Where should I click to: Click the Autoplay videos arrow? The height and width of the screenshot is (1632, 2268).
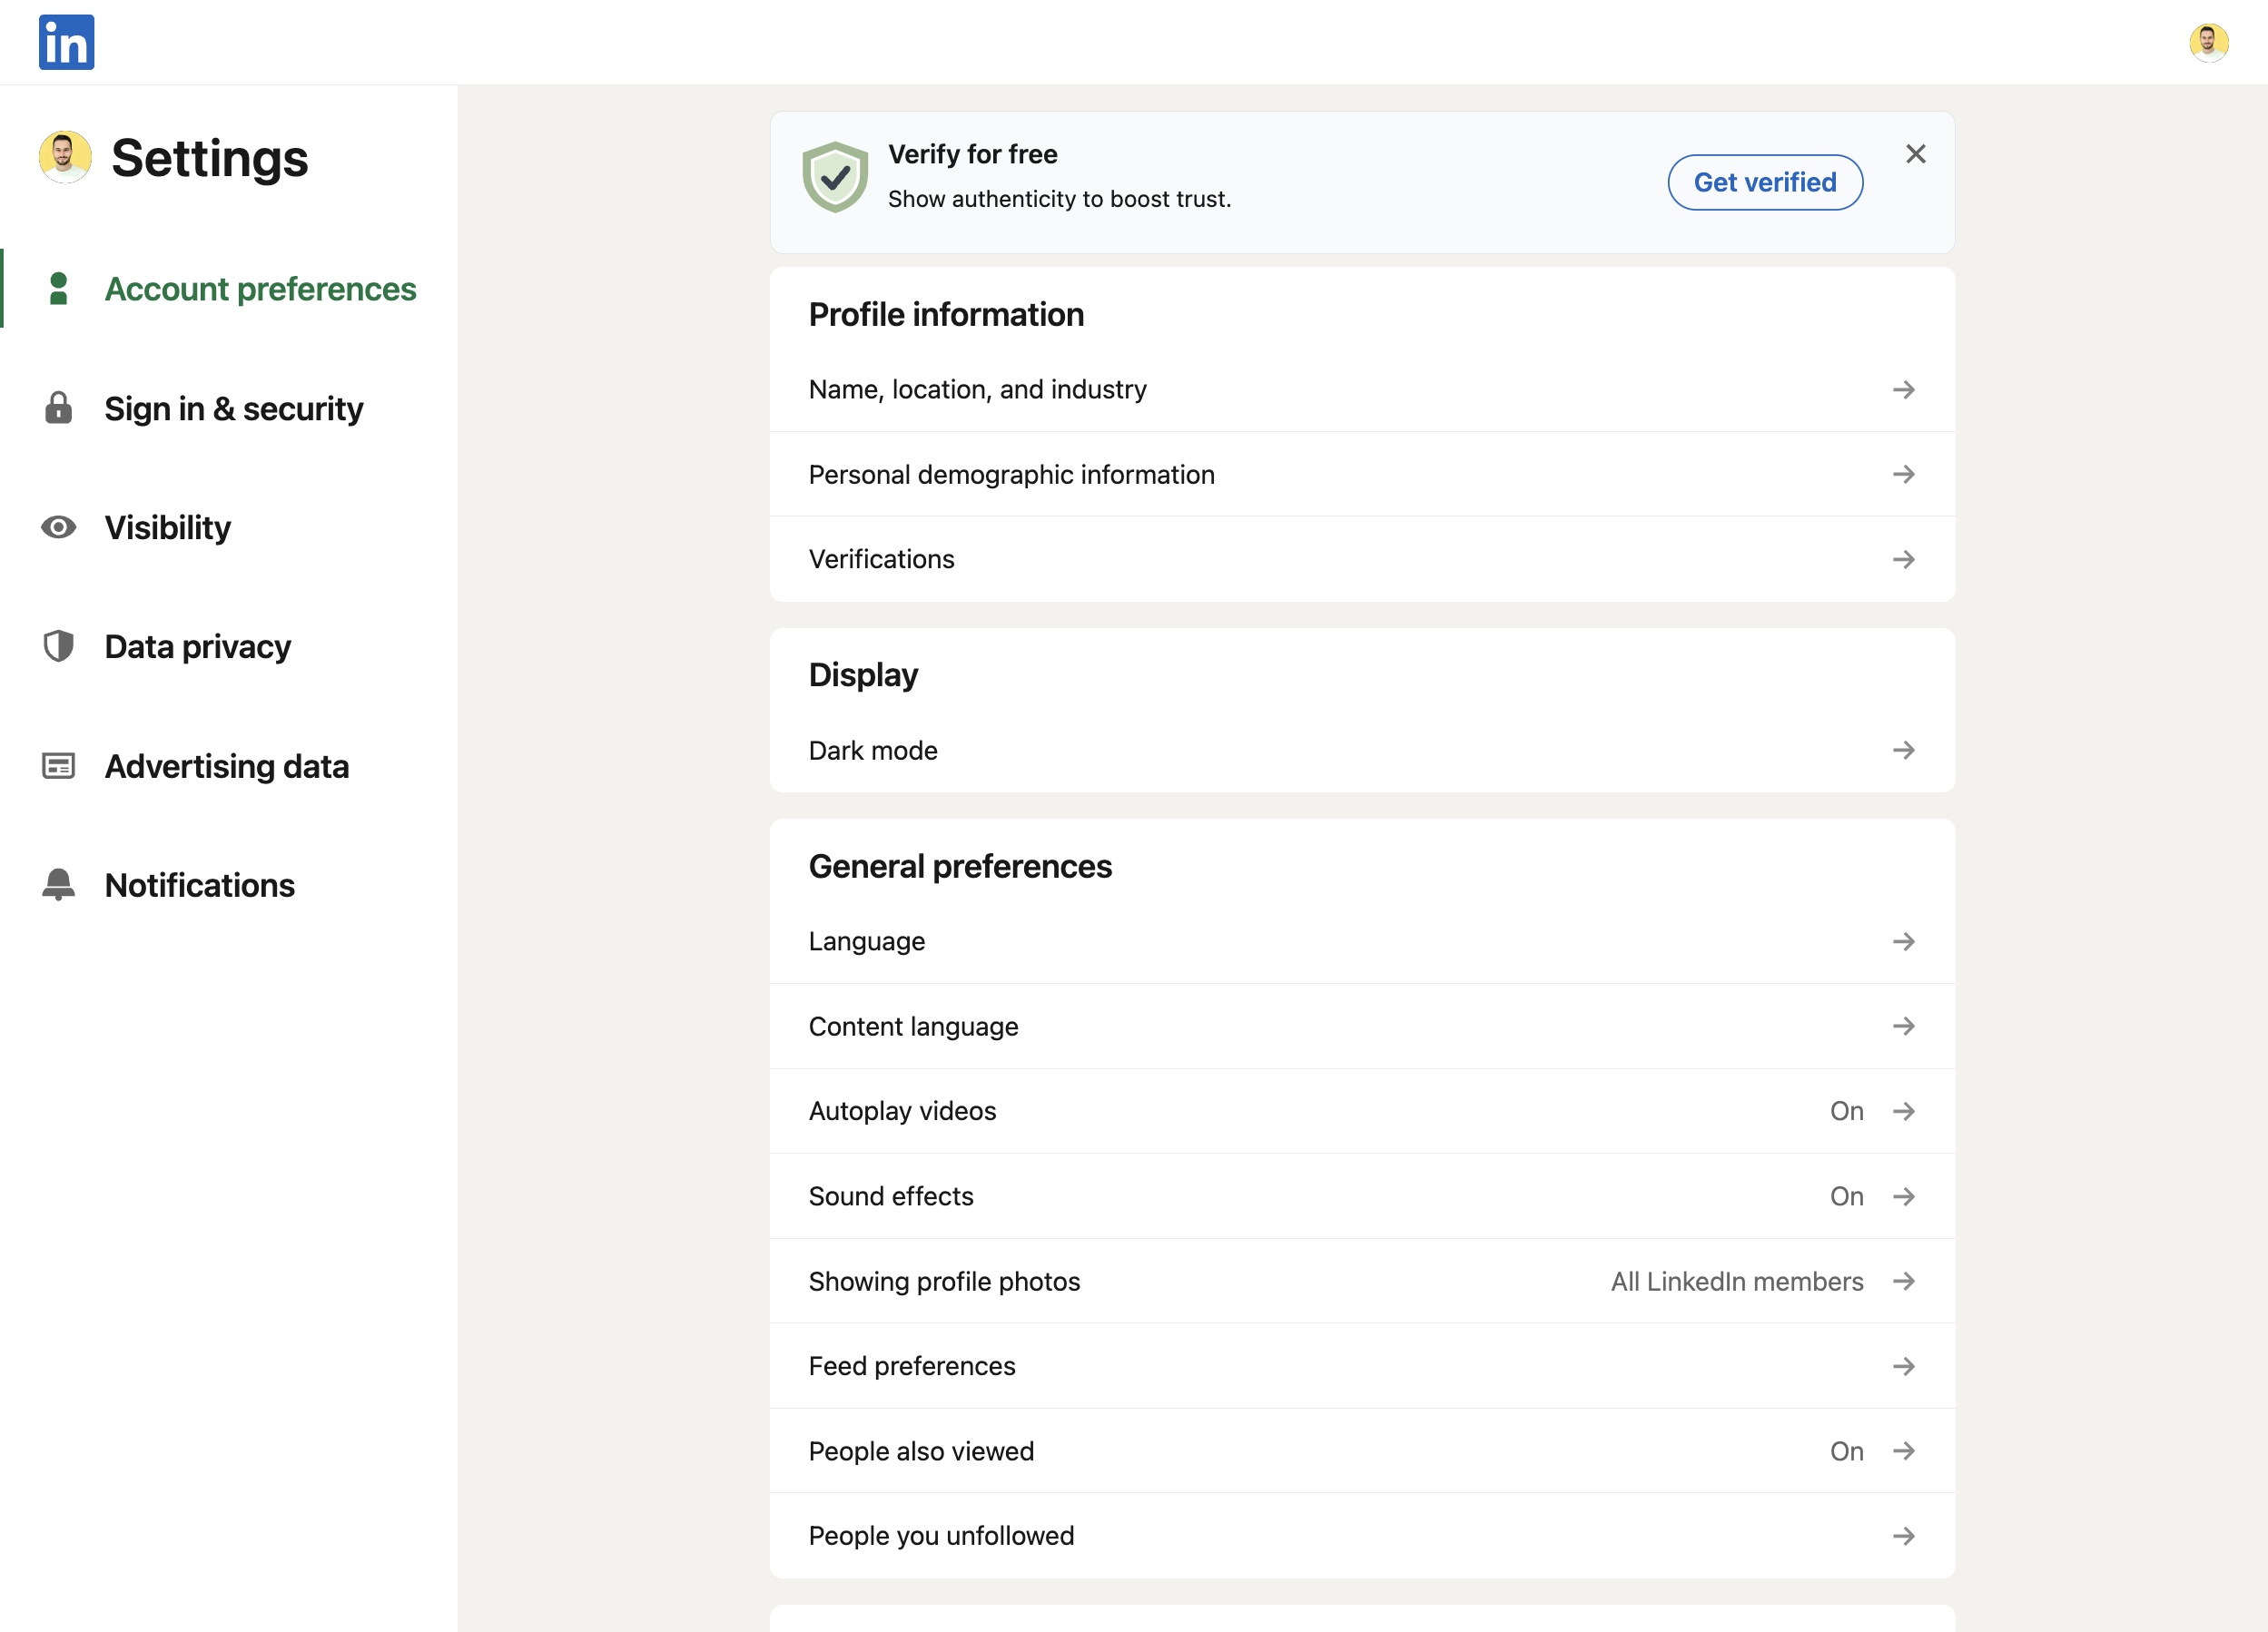point(1903,1111)
